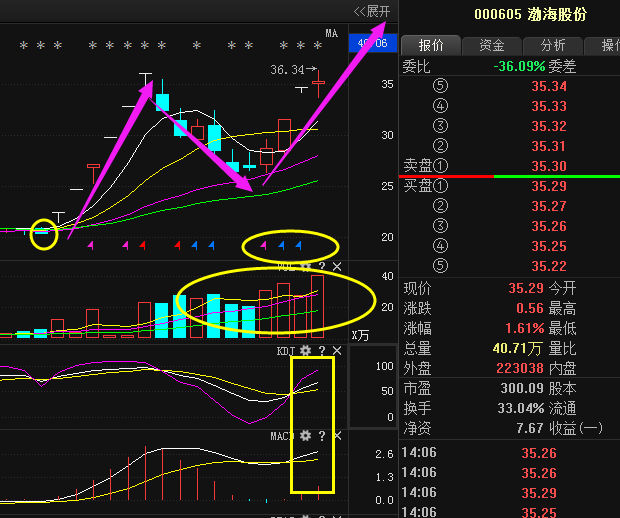Viewport: 620px width, 518px height.
Task: Select sell level 4 price 35.33
Action: click(x=549, y=106)
